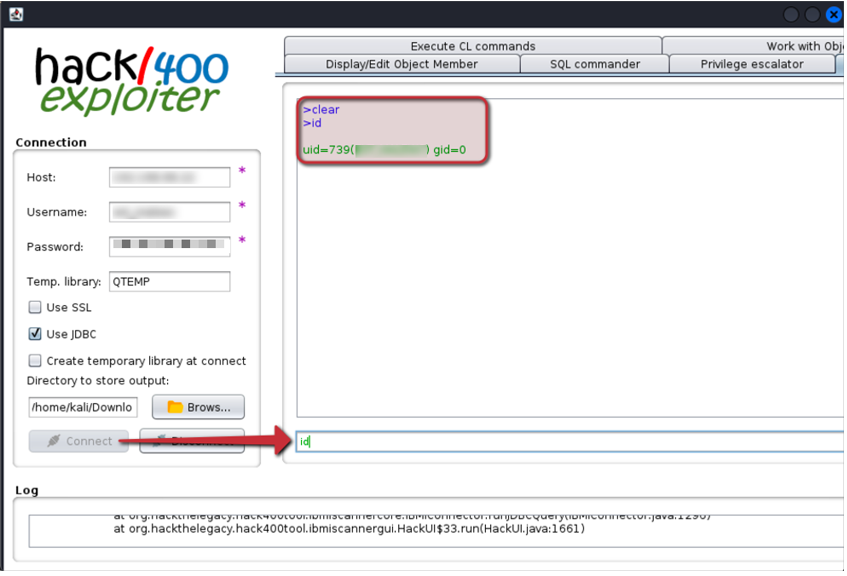This screenshot has height=576, width=847.
Task: Click the 'Connection' section heading
Action: [51, 142]
